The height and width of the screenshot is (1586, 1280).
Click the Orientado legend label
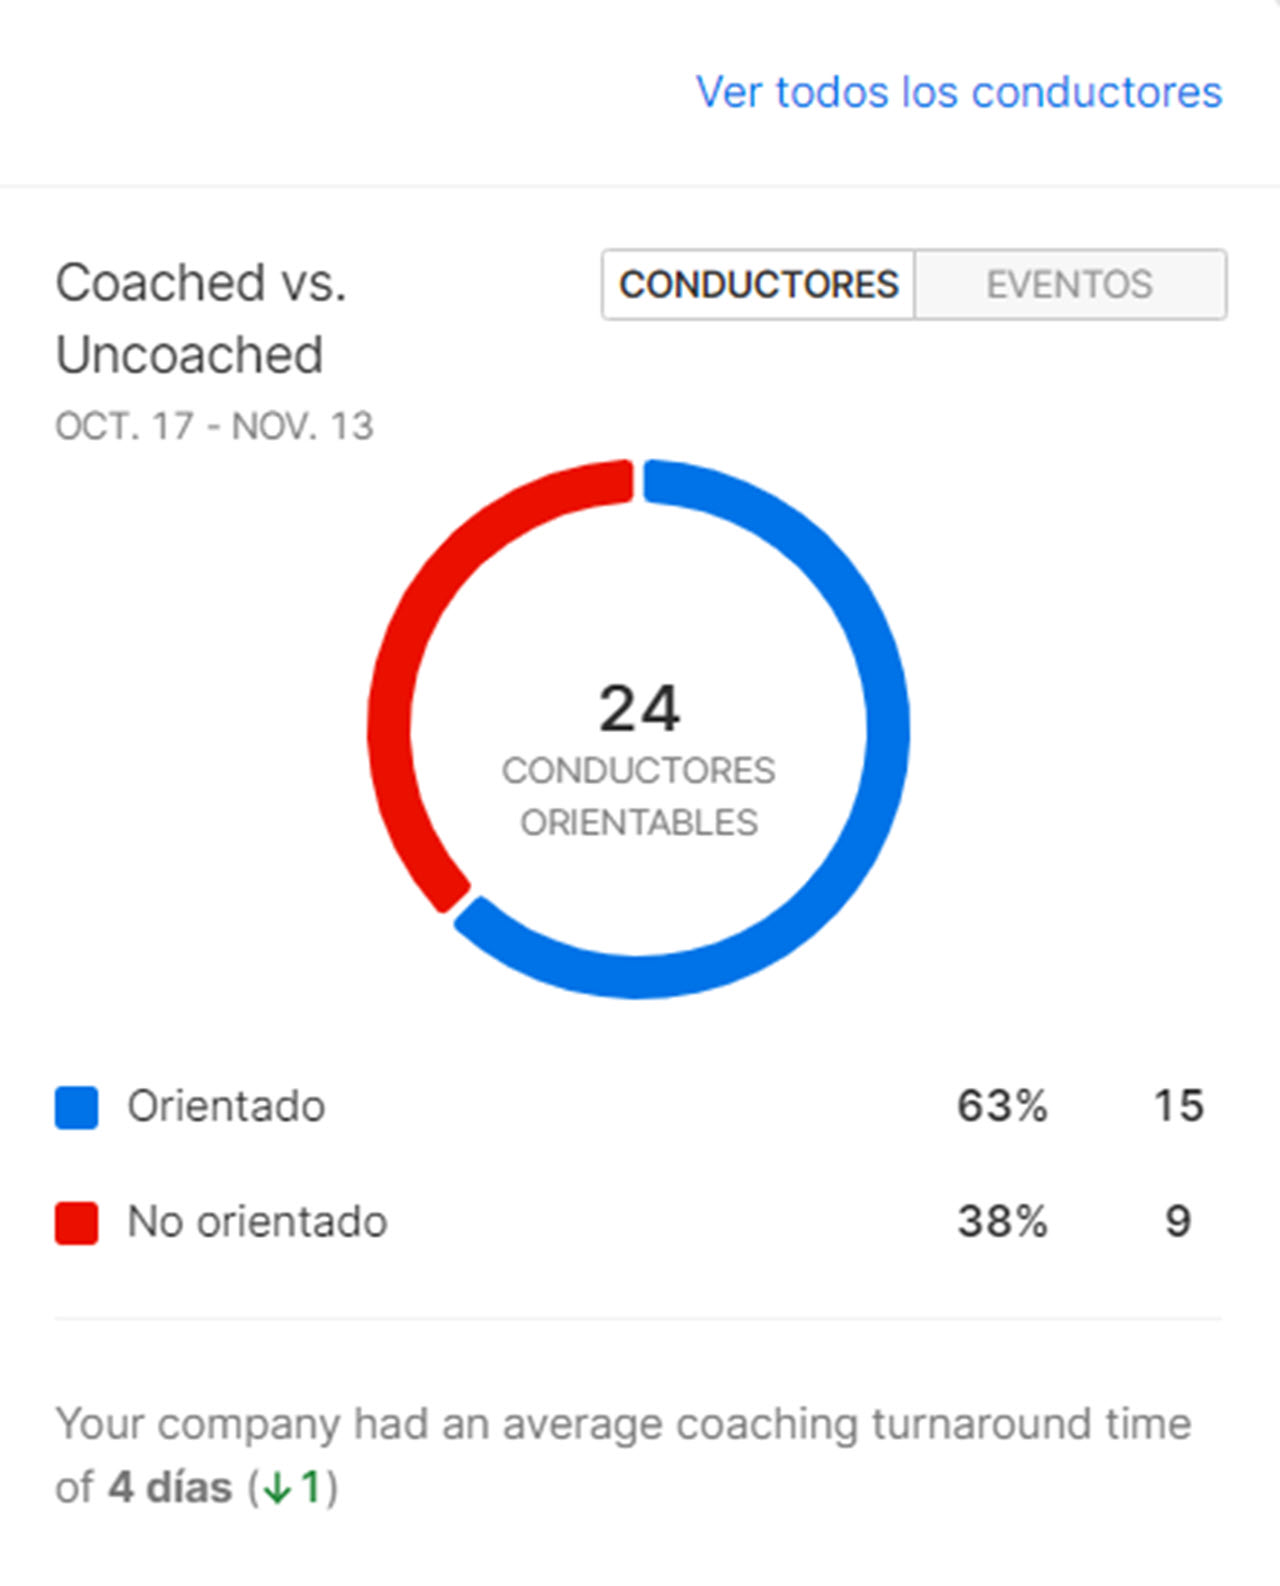pyautogui.click(x=226, y=1107)
